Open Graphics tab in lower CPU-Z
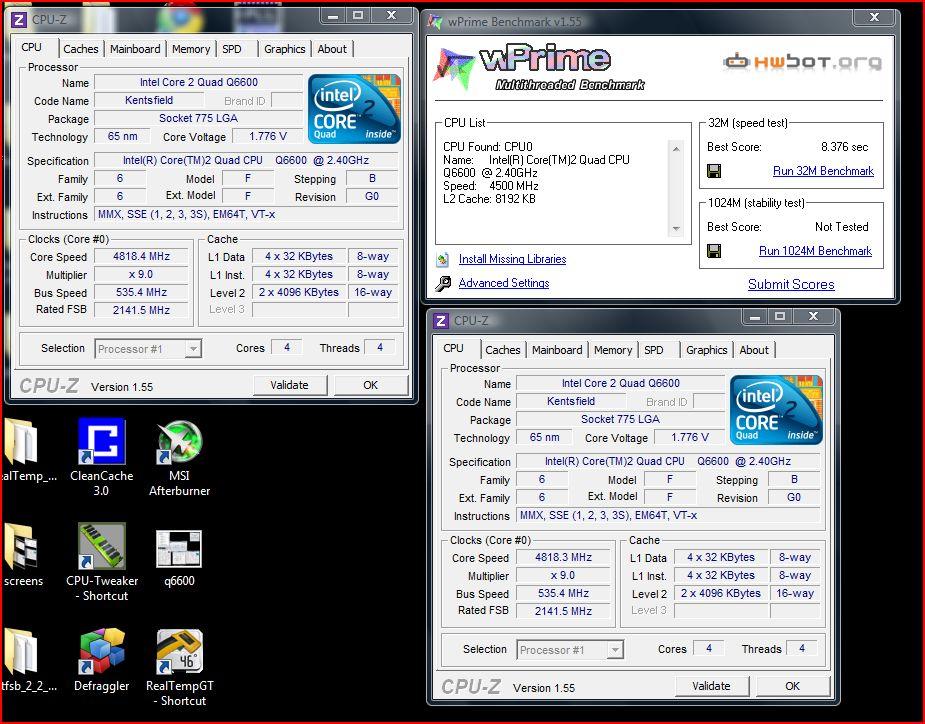Image resolution: width=925 pixels, height=724 pixels. click(707, 350)
